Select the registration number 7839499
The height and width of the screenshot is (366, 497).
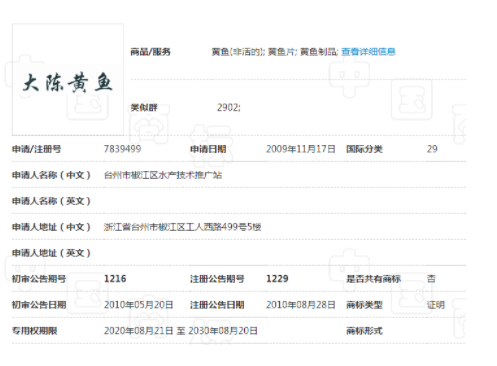[122, 149]
